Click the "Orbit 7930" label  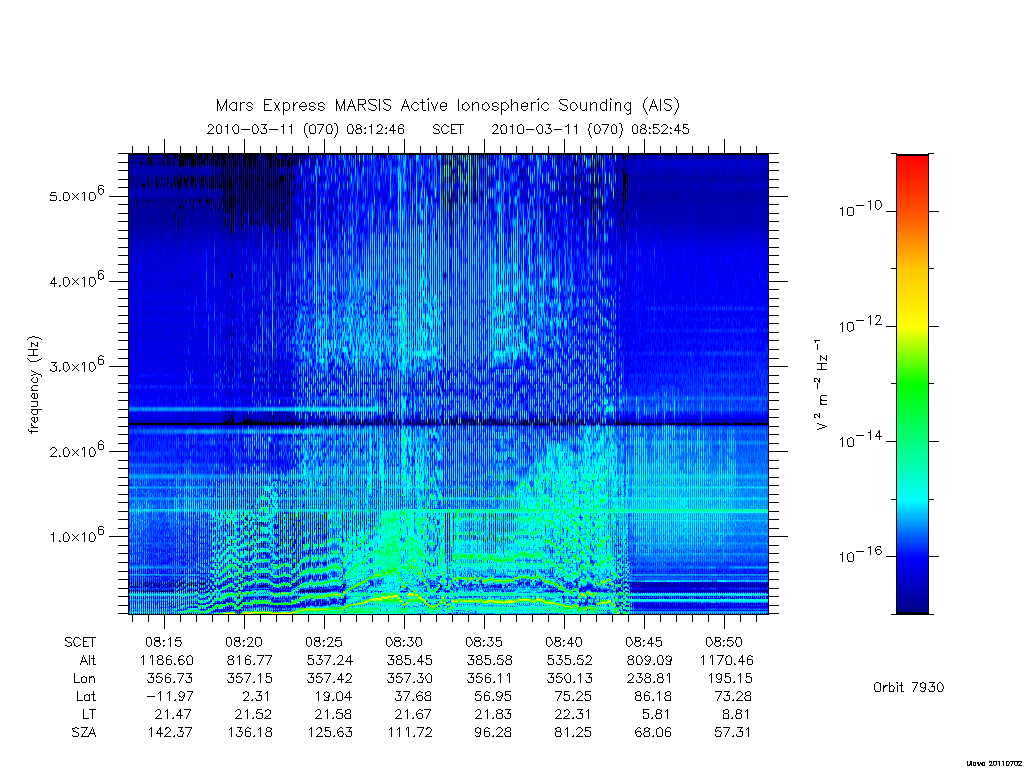[908, 687]
